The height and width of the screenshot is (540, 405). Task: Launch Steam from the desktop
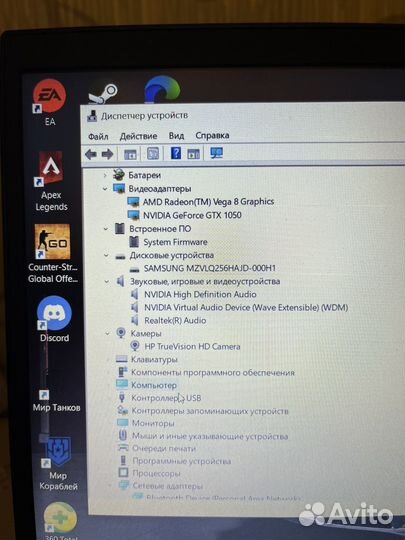pyautogui.click(x=102, y=93)
